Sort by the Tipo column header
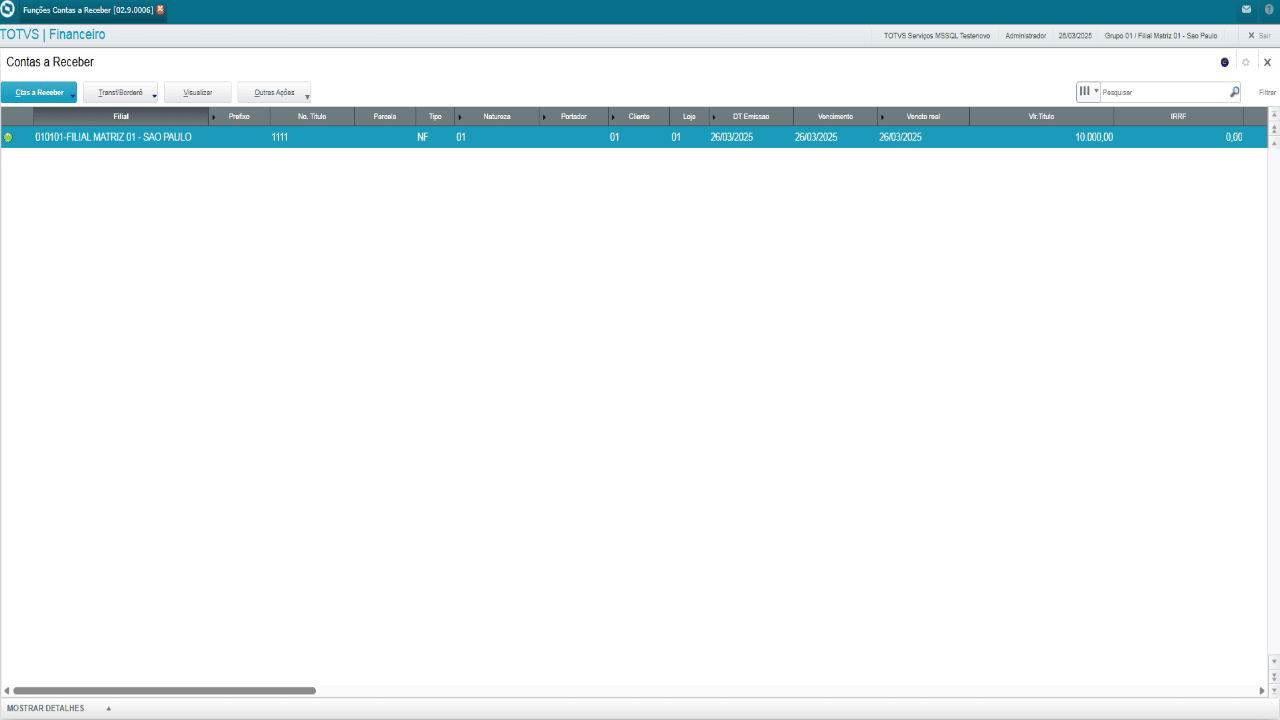This screenshot has width=1280, height=720. pyautogui.click(x=435, y=116)
